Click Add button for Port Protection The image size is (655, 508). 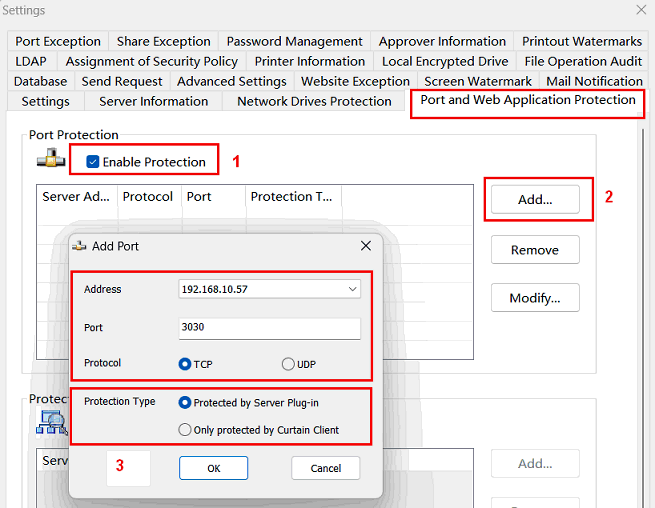pos(535,199)
